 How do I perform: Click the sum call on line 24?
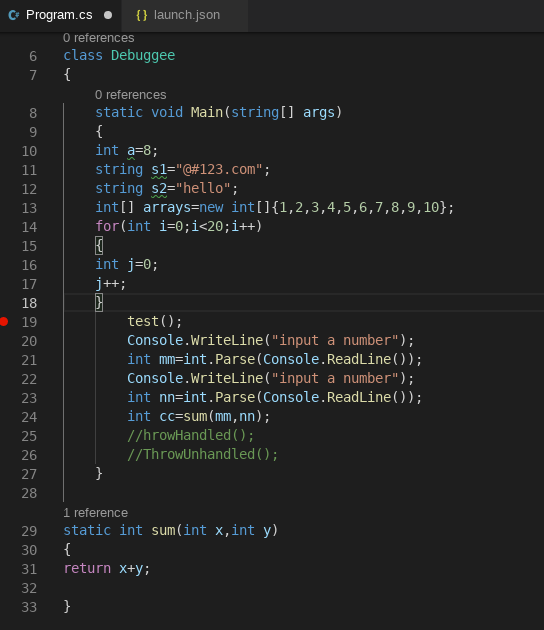(x=195, y=416)
